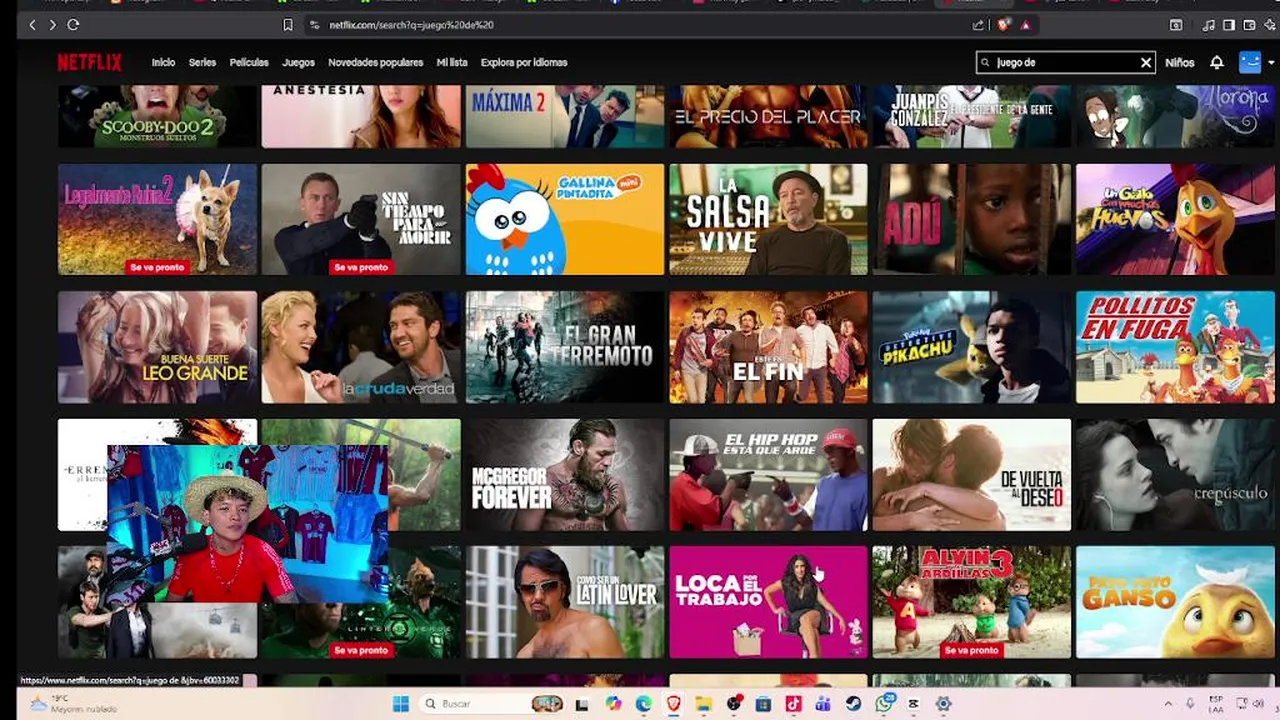Go back with browser back arrow
Image resolution: width=1280 pixels, height=720 pixels.
[32, 24]
